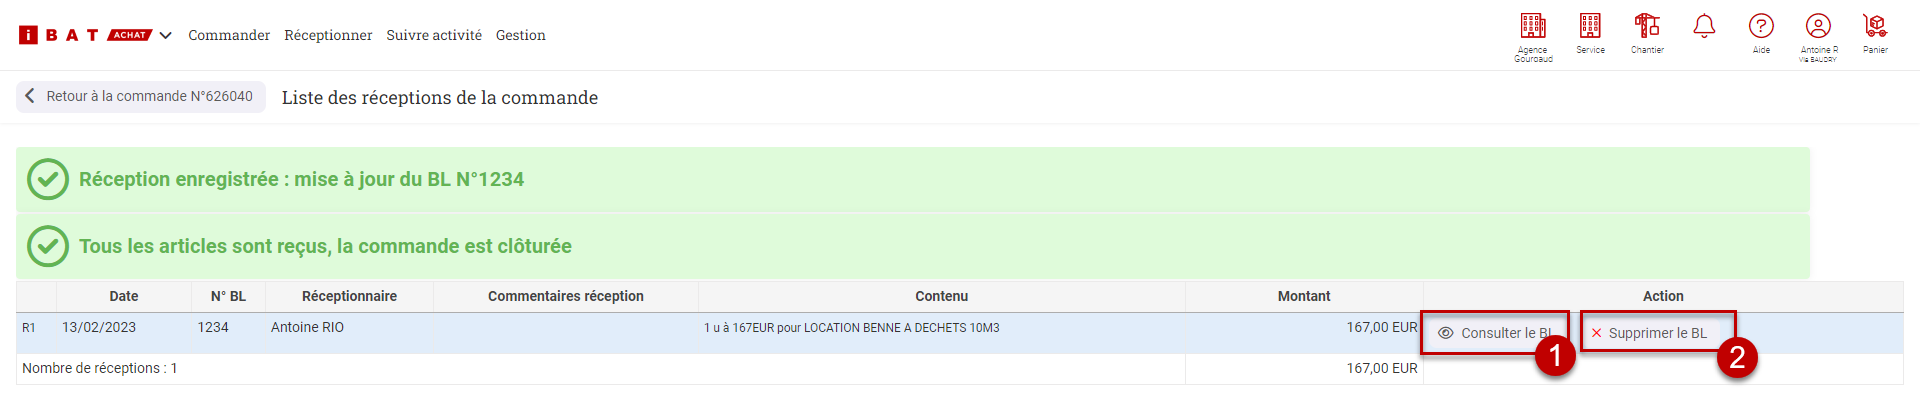Open the Réceptionner menu
The width and height of the screenshot is (1920, 415).
pos(328,35)
